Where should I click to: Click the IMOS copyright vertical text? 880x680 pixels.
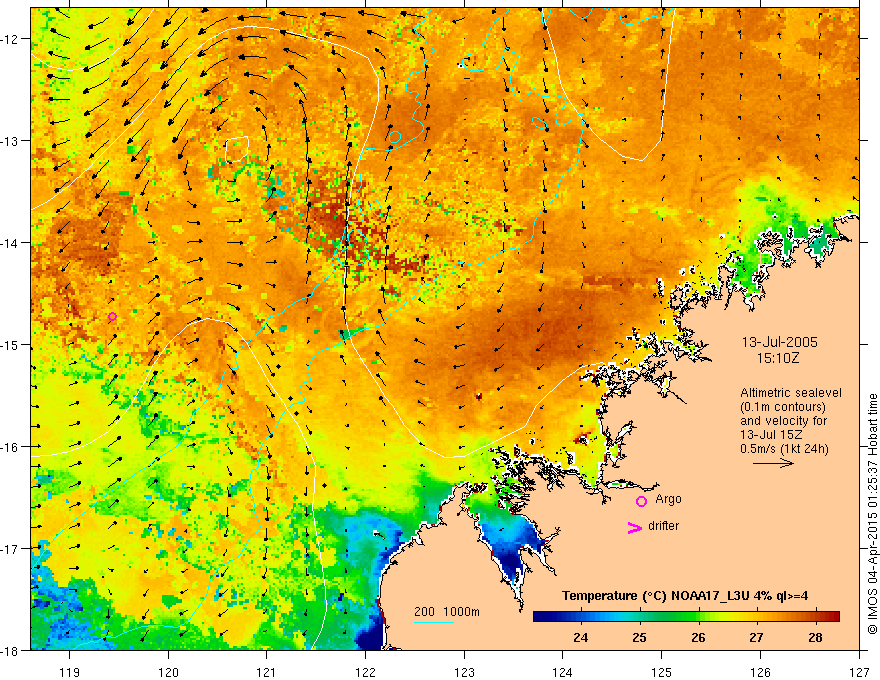pos(872,514)
